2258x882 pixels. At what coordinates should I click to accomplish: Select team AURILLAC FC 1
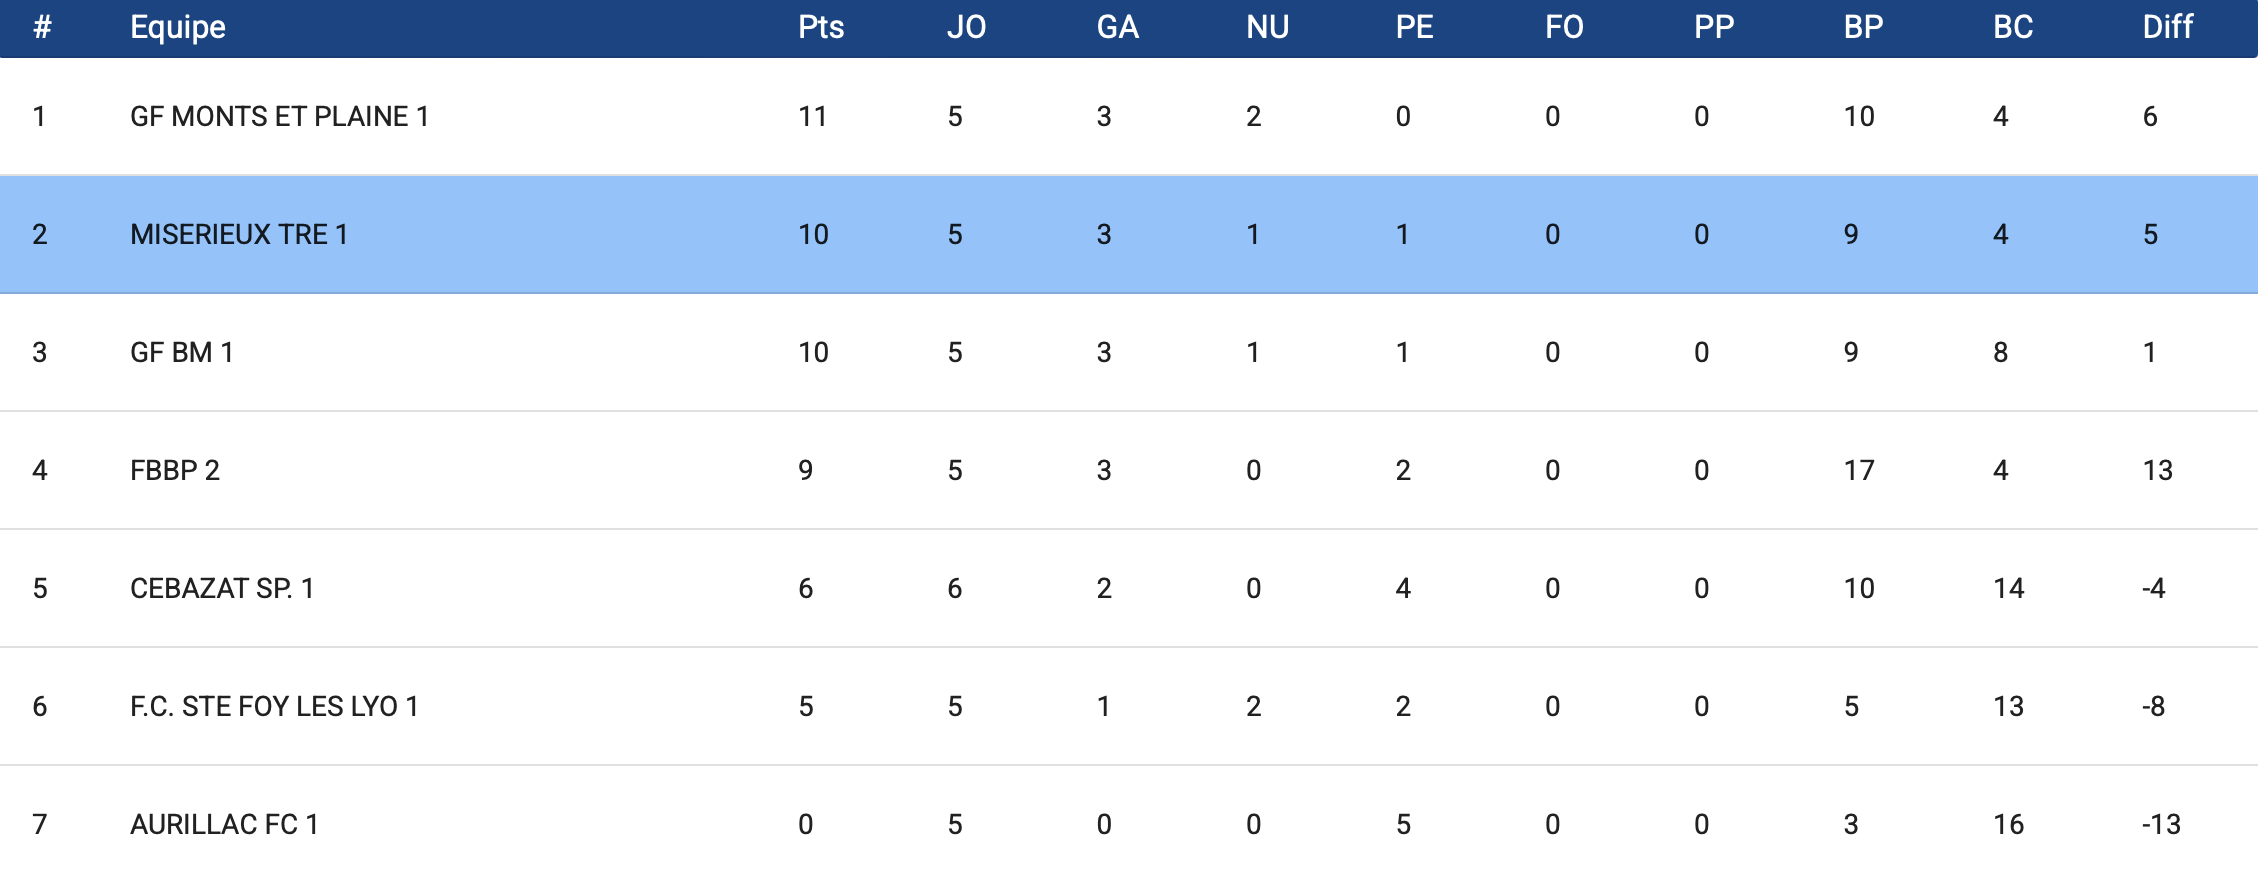click(224, 825)
